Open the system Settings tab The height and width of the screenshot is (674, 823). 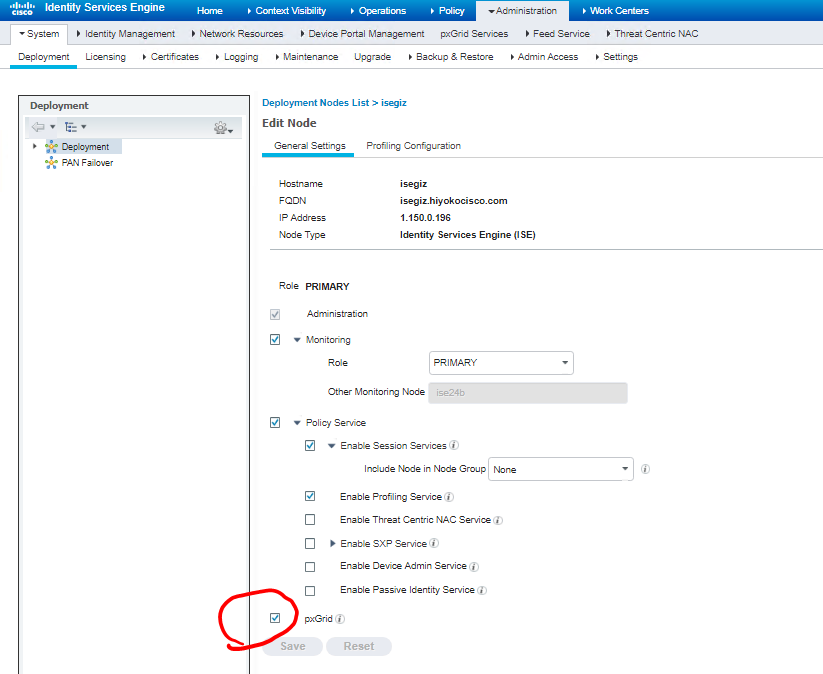(617, 57)
